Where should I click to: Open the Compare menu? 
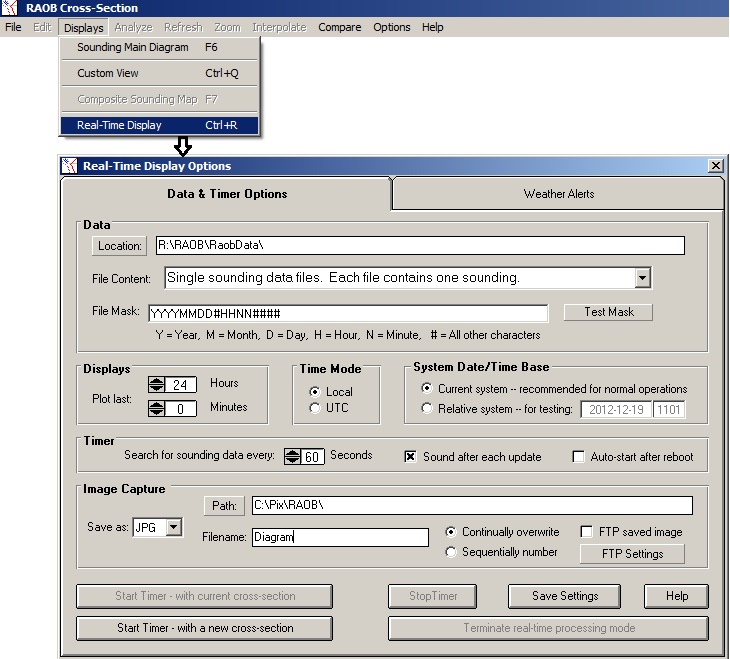click(339, 27)
